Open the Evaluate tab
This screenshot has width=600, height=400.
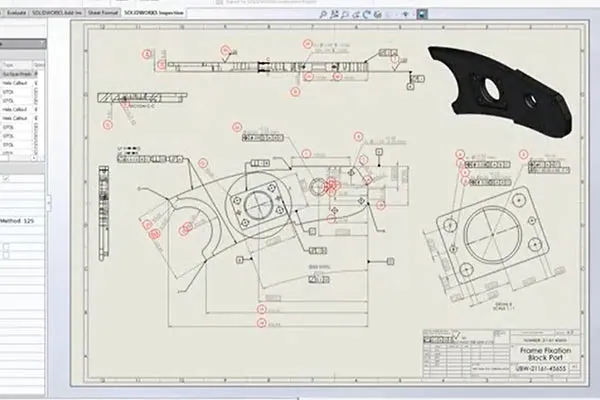pos(16,13)
